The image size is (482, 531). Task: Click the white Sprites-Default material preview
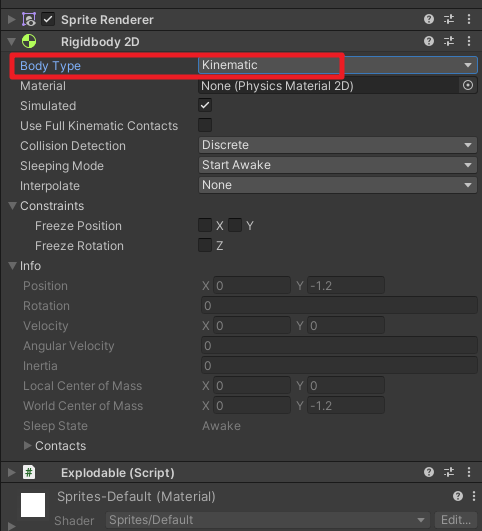coord(33,505)
